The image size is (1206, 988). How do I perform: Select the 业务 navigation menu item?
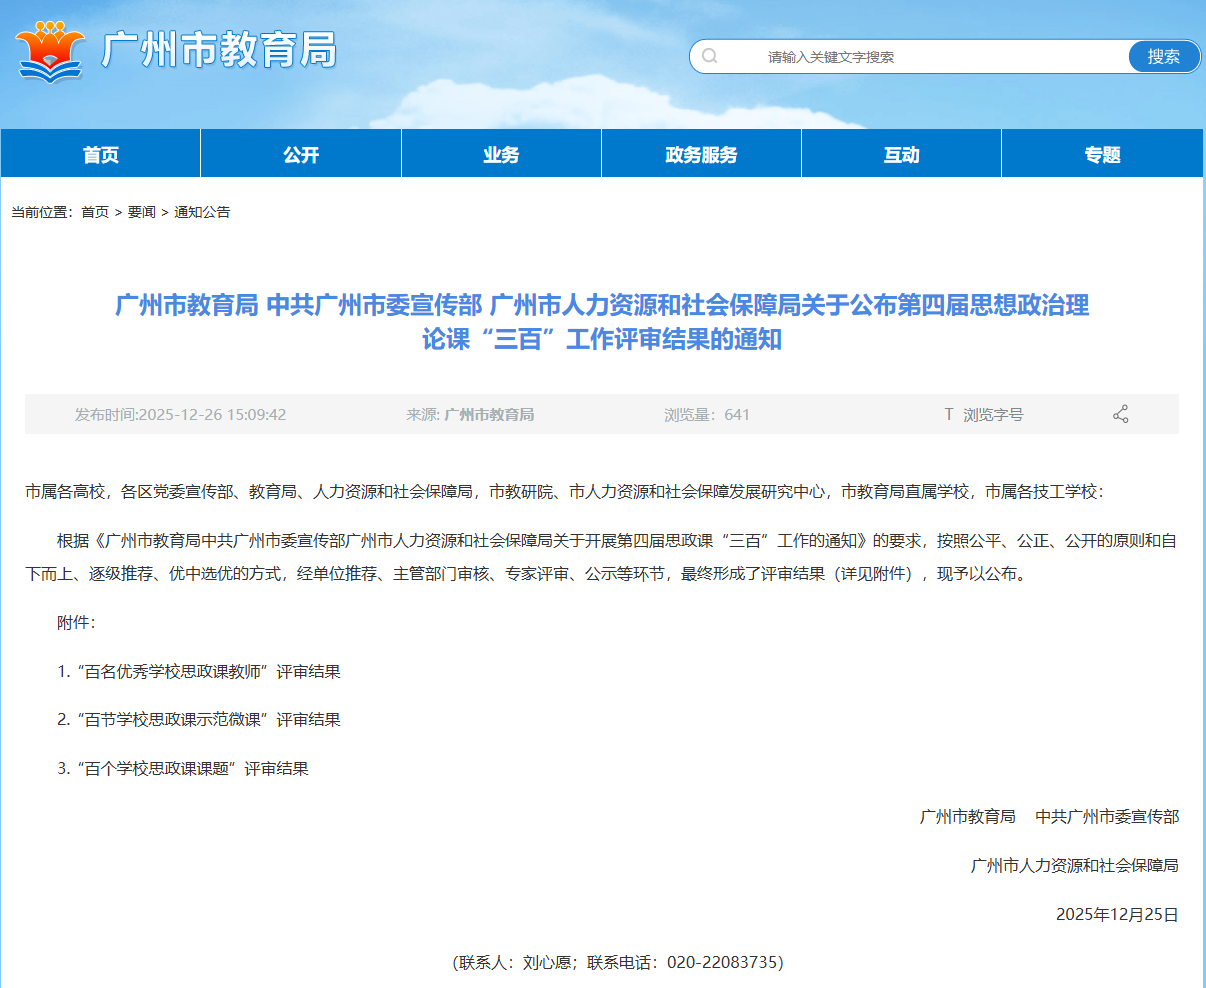[501, 154]
